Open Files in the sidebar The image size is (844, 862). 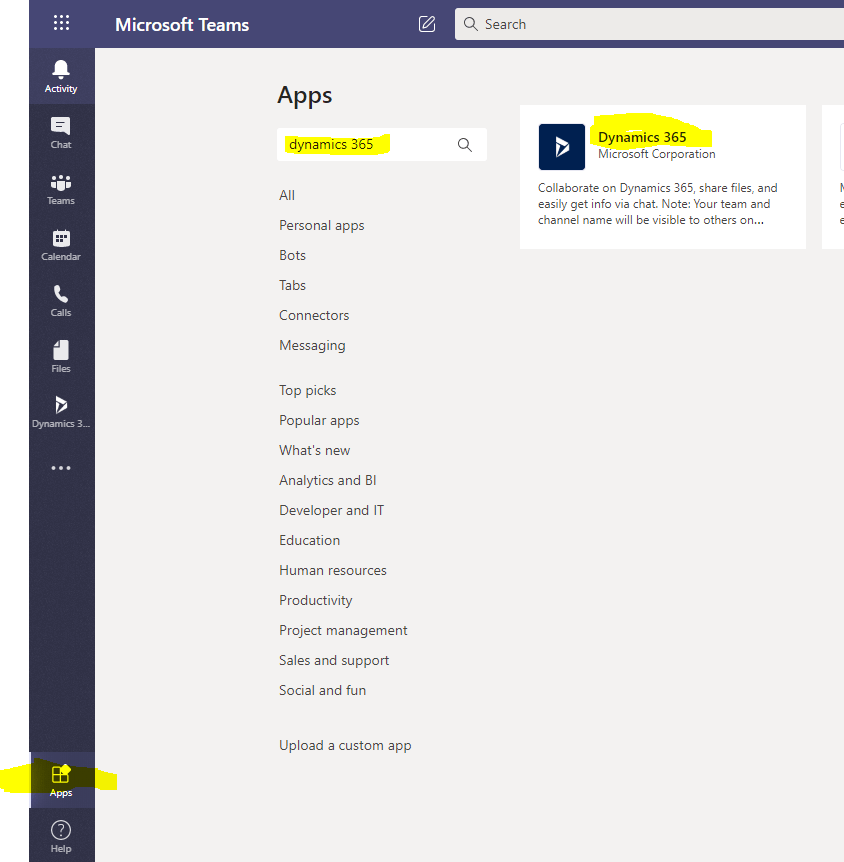click(61, 356)
